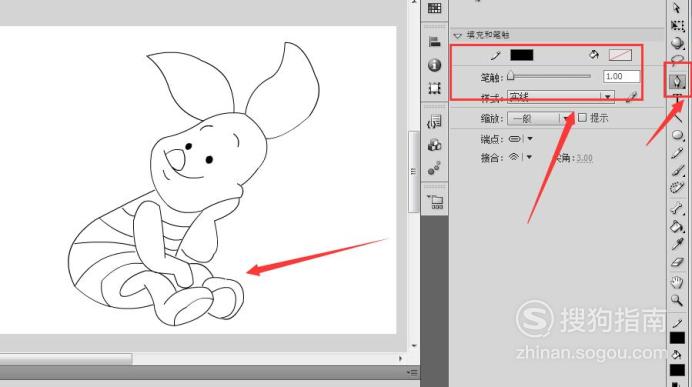Choose the Eraser tool

coord(677,263)
